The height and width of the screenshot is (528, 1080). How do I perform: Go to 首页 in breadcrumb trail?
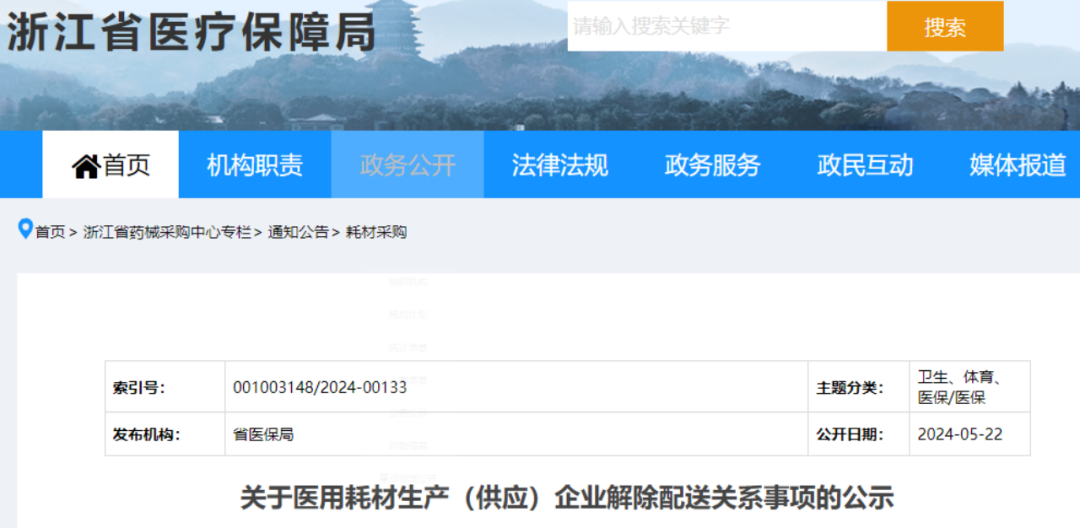(50, 233)
